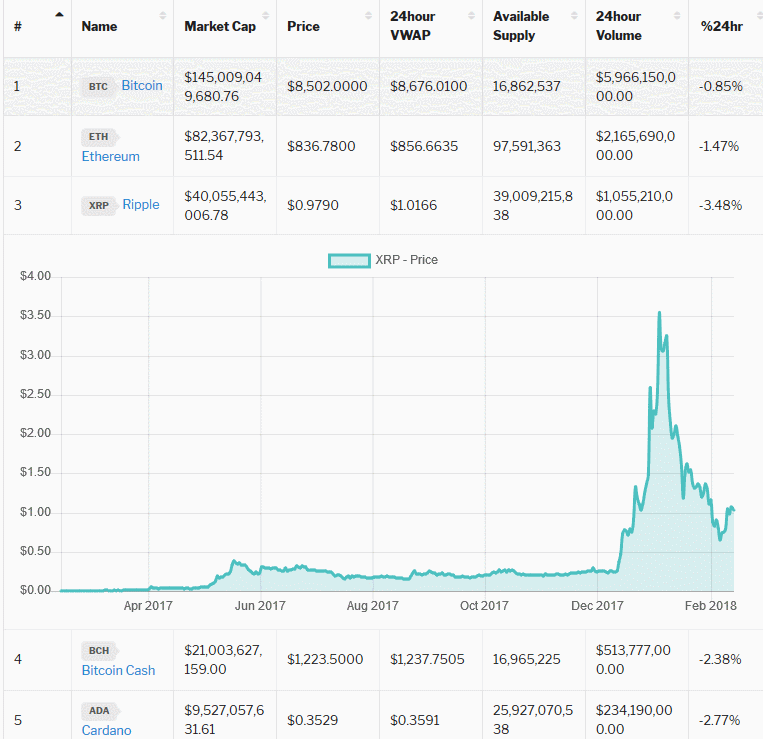The image size is (763, 739).
Task: Click Ripple 24hour volume $1,055,210,000.00
Action: click(x=635, y=206)
